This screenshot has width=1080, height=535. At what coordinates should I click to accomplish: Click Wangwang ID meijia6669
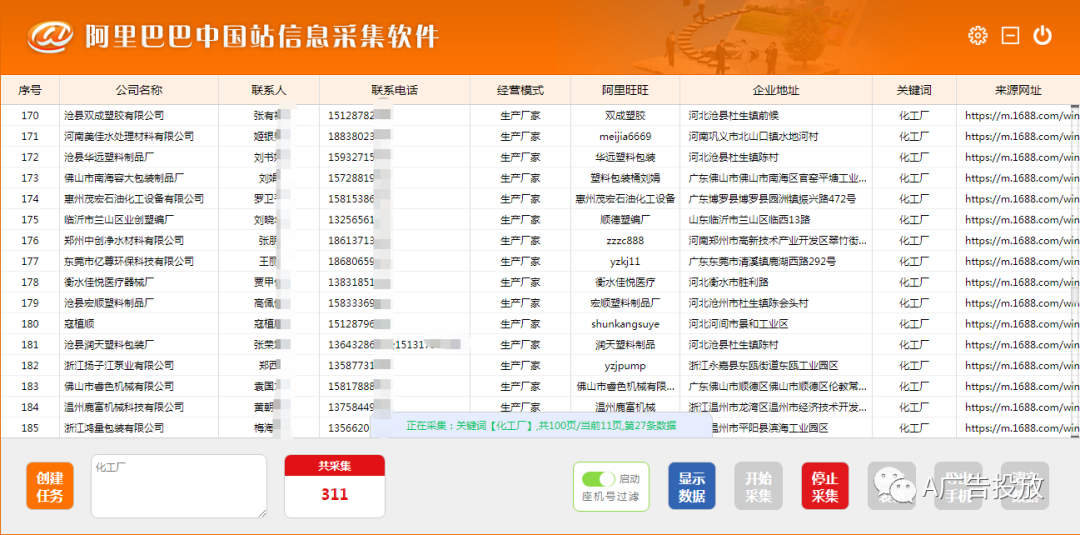coord(625,136)
